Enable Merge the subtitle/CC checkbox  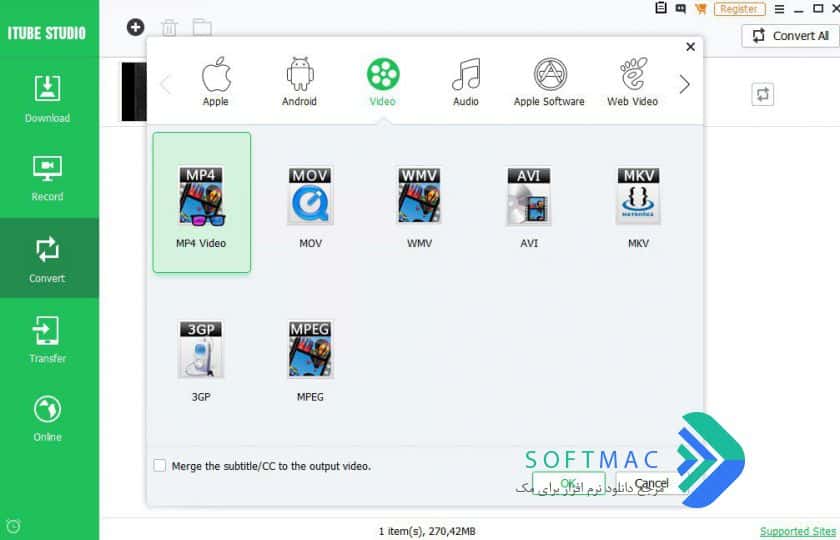point(160,466)
